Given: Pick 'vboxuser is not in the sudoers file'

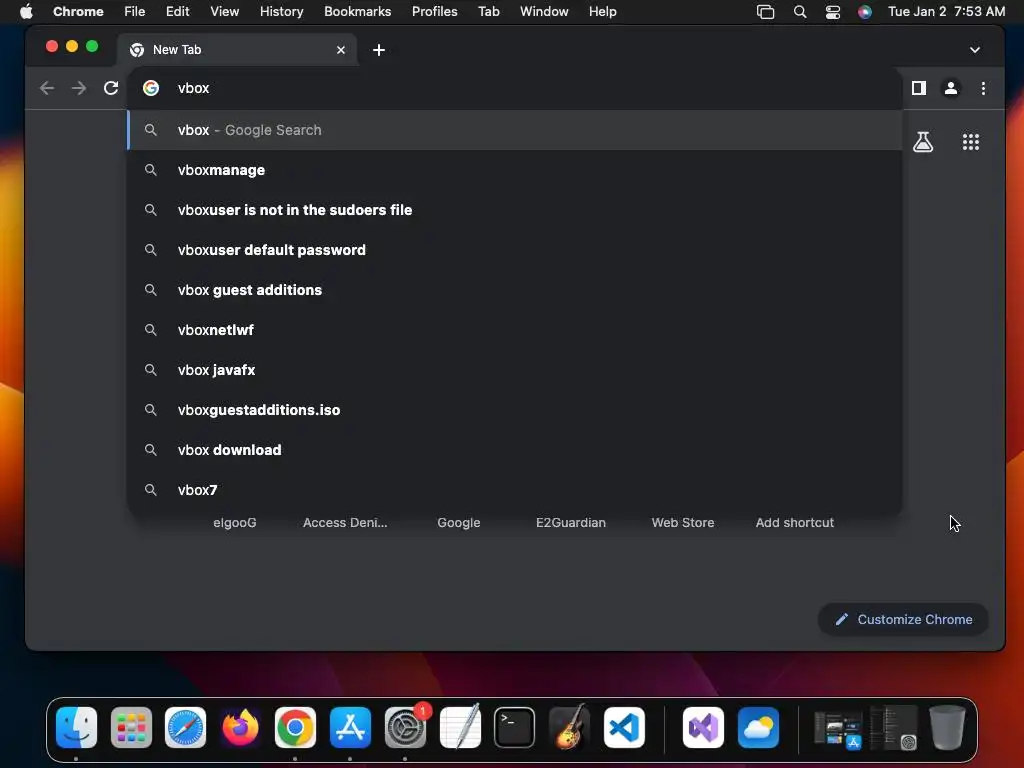Looking at the screenshot, I should click(515, 210).
